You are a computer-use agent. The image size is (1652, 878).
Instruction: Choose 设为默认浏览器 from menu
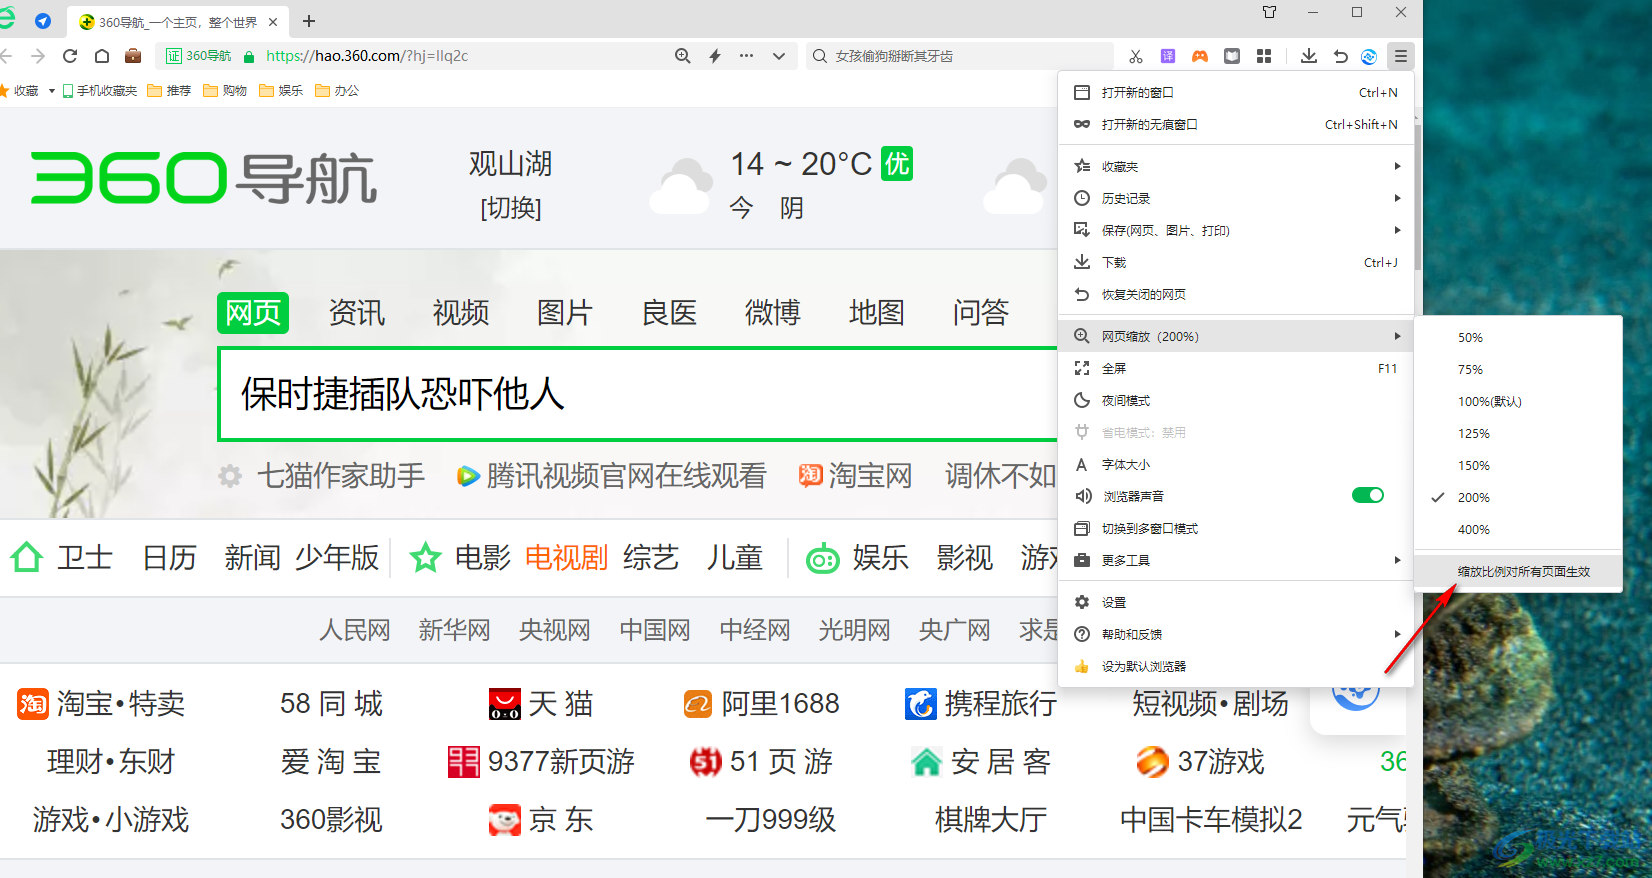(1235, 667)
